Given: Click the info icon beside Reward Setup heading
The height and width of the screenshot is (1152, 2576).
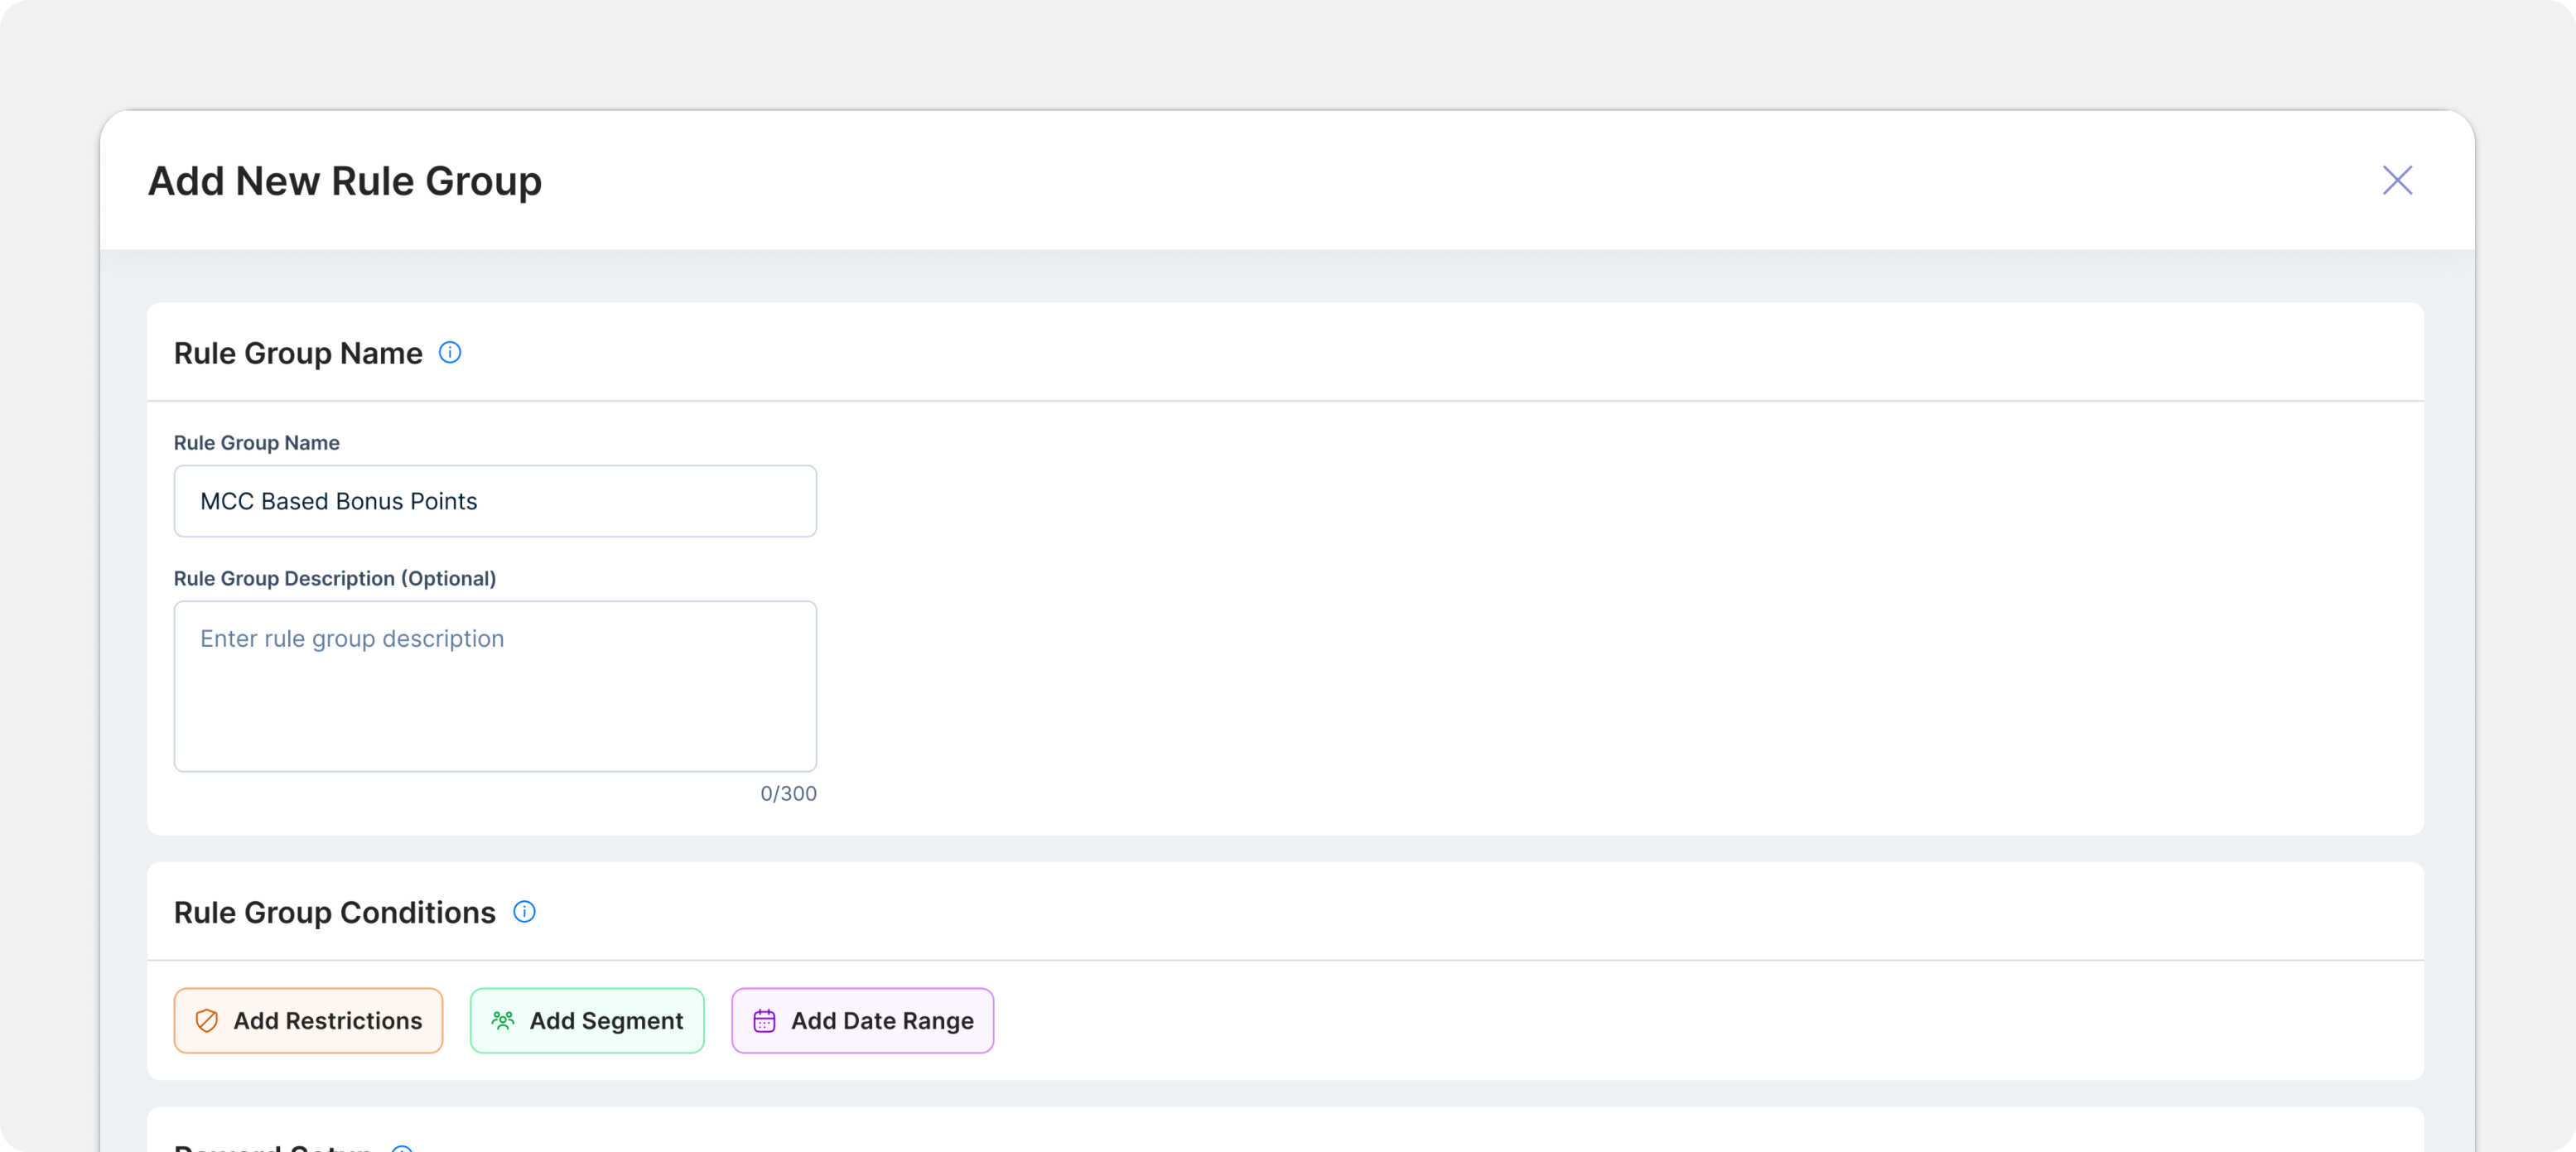Looking at the screenshot, I should pyautogui.click(x=402, y=1148).
